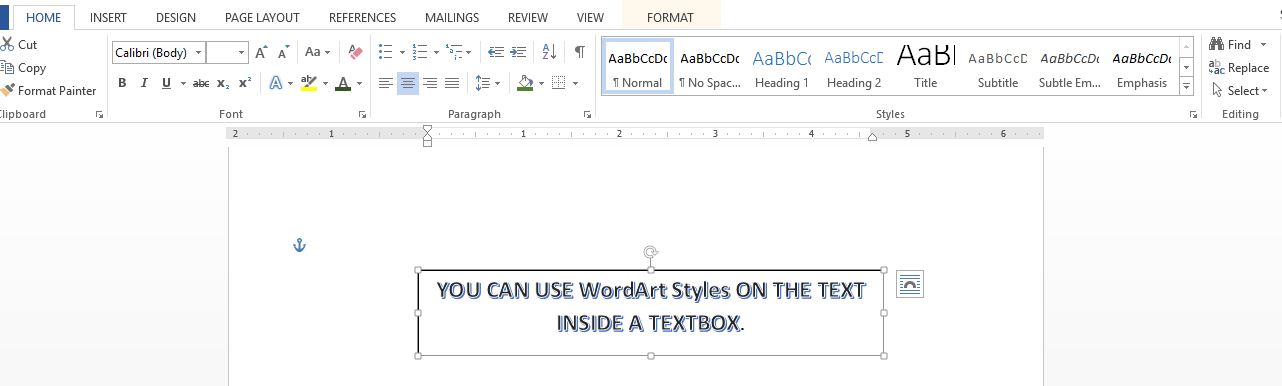Screen dimensions: 1282x386
Task: Toggle italic formatting
Action: tap(144, 83)
